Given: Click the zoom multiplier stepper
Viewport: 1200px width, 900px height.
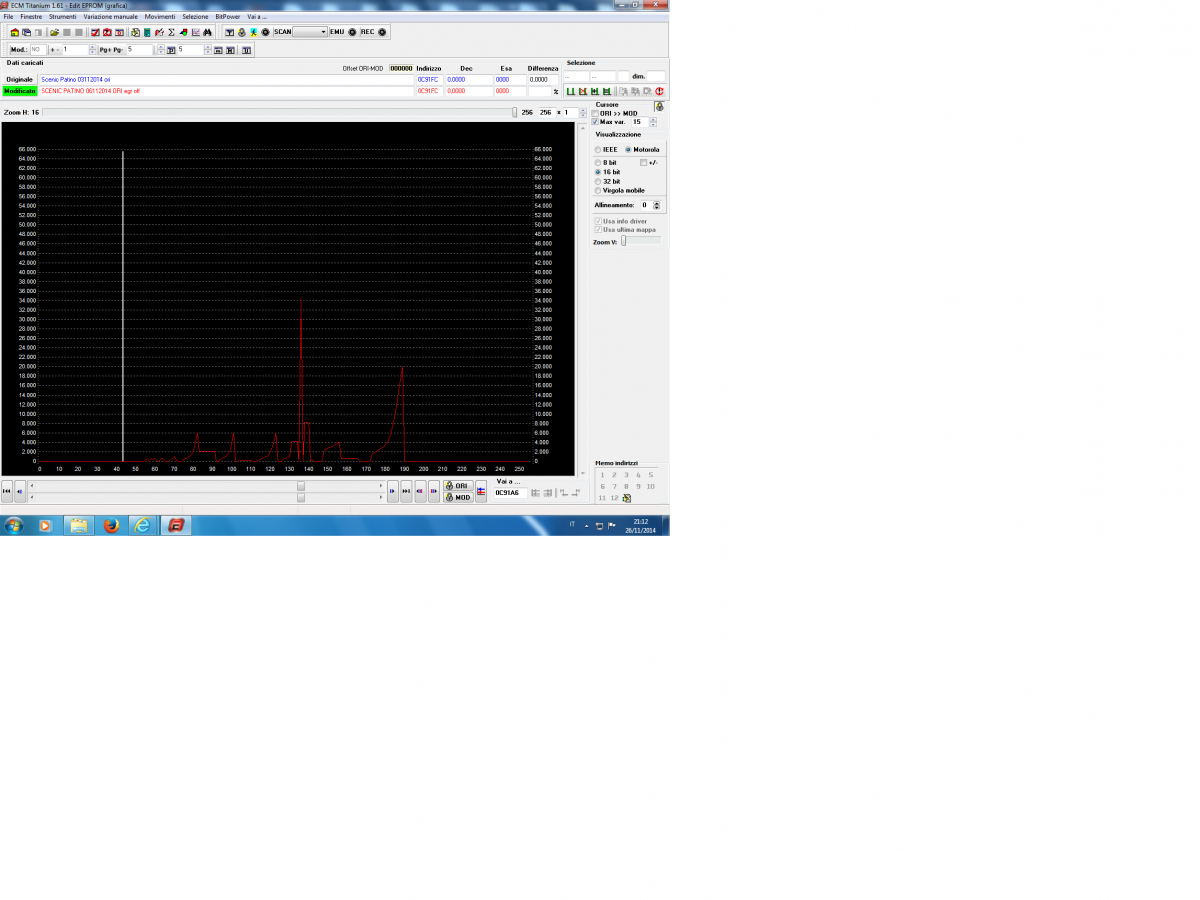Looking at the screenshot, I should pyautogui.click(x=584, y=112).
